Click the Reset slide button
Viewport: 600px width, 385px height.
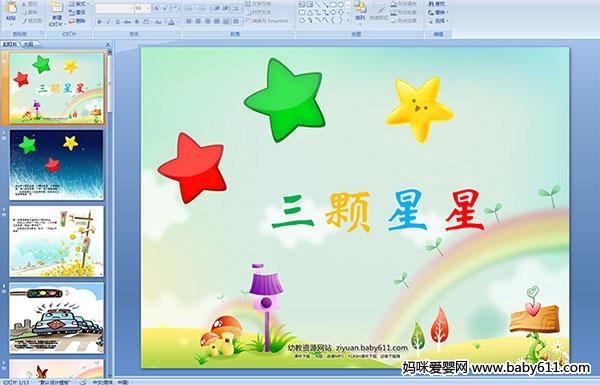click(x=78, y=12)
